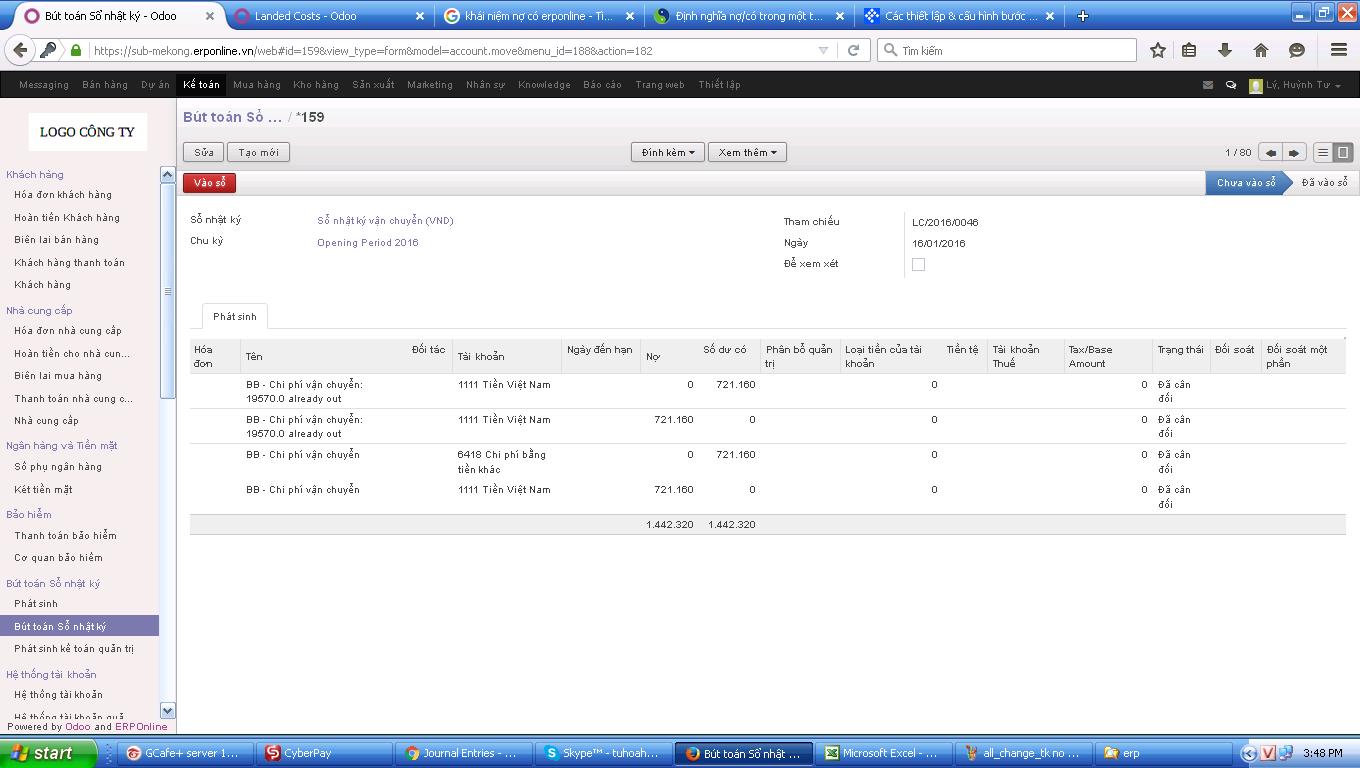Image resolution: width=1360 pixels, height=768 pixels.
Task: Switch to form view icon
Action: point(1343,152)
